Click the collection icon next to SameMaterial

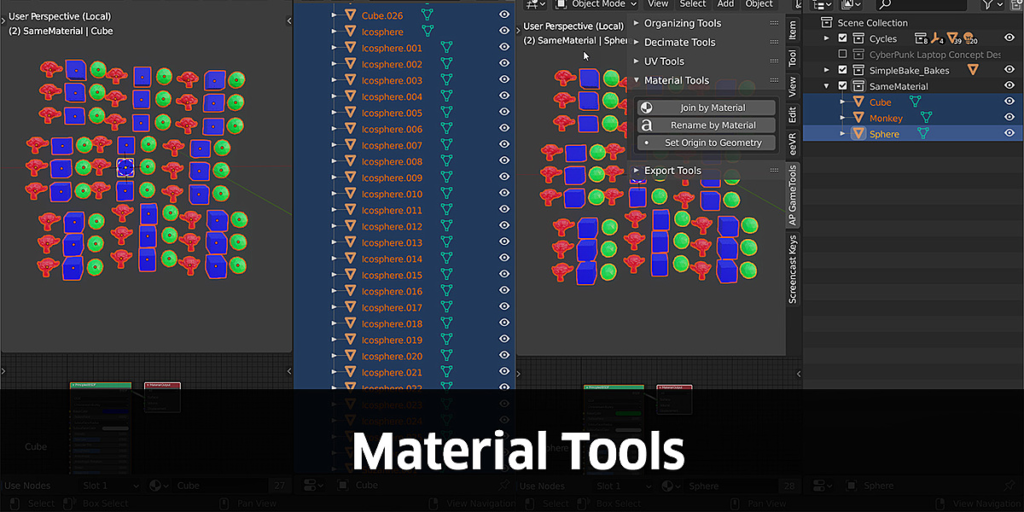click(x=858, y=86)
